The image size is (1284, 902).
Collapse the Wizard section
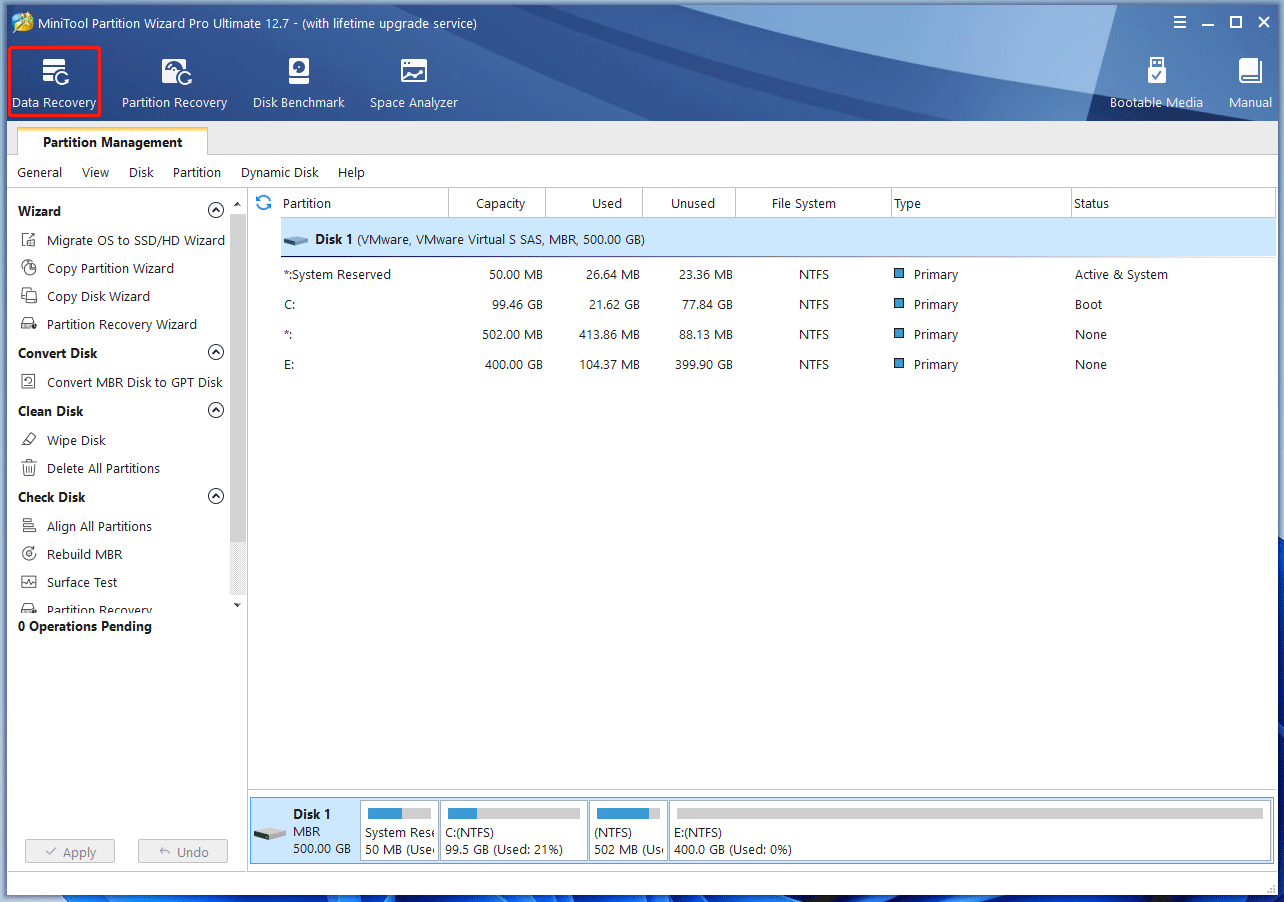click(215, 210)
